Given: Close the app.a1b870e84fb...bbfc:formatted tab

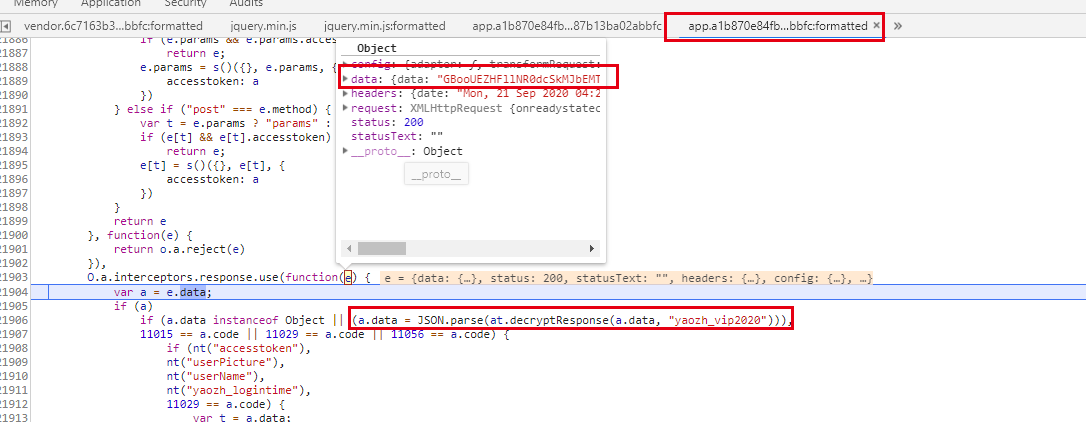Looking at the screenshot, I should click(876, 26).
